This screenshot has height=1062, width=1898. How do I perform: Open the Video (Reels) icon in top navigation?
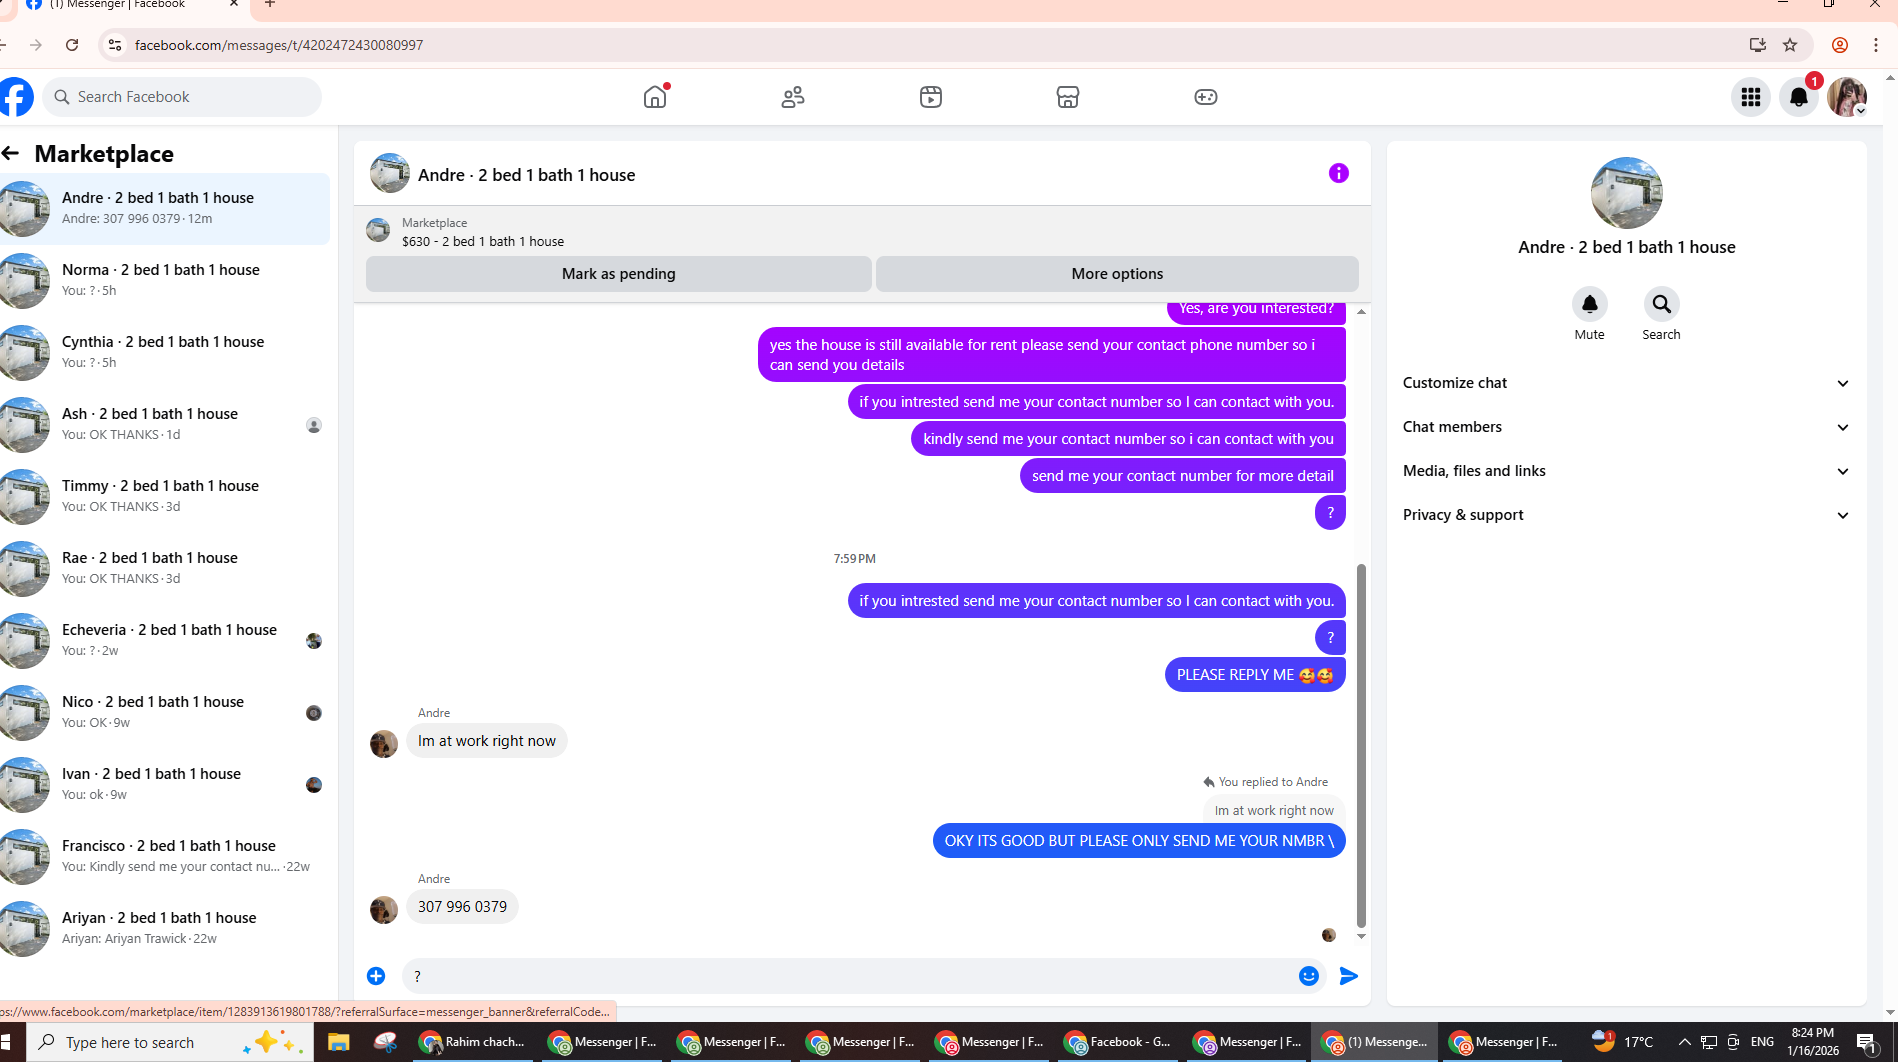(931, 97)
